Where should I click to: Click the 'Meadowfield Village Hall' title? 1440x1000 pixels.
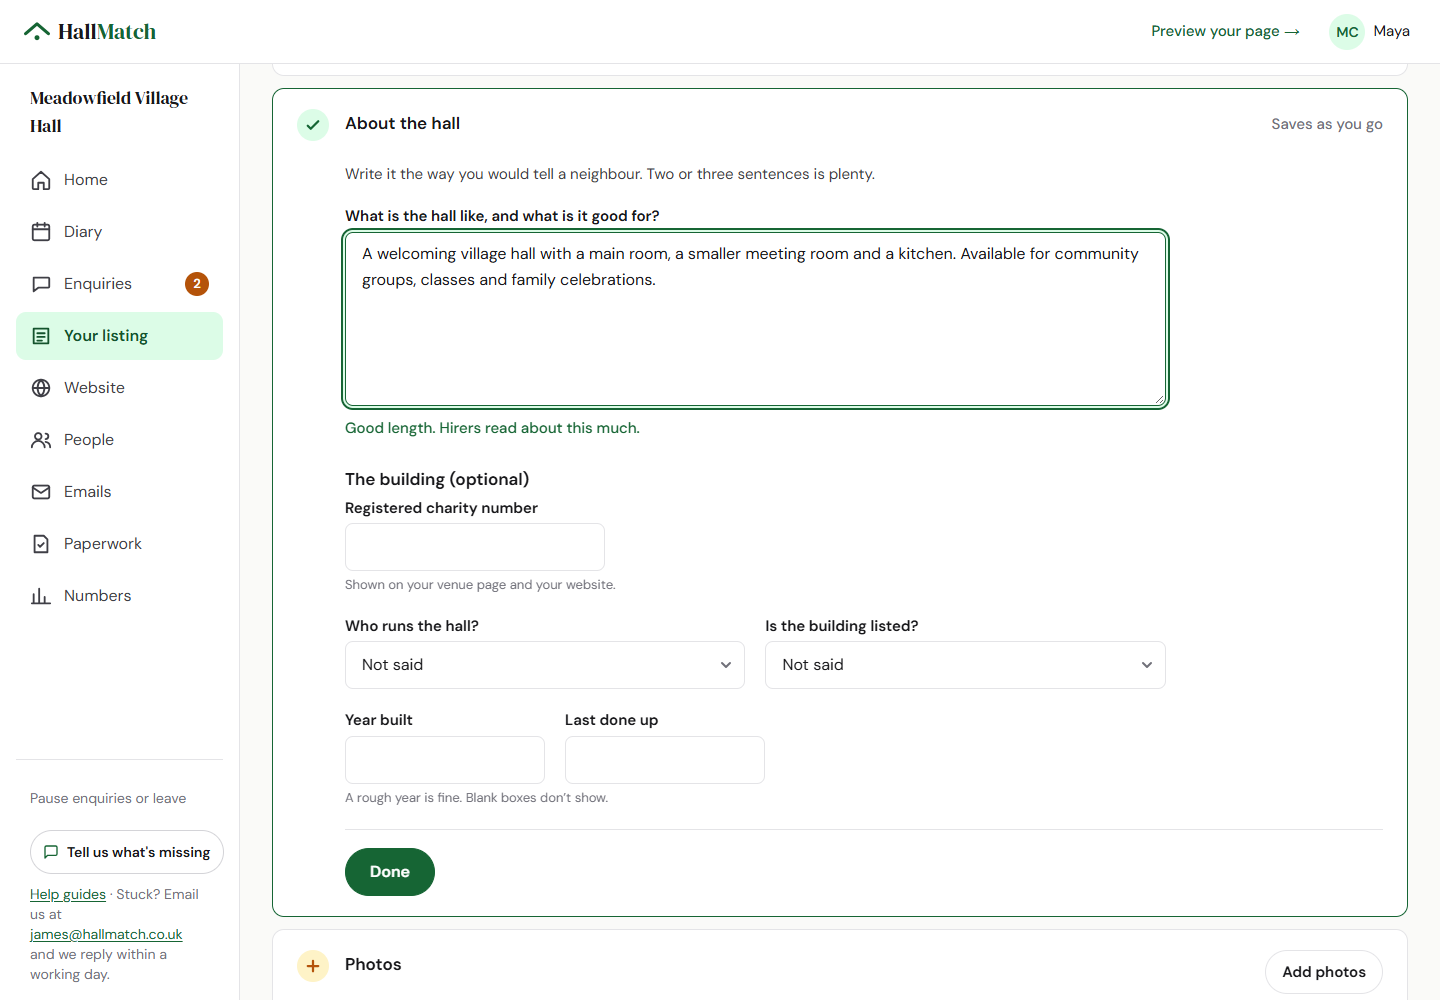tap(109, 112)
